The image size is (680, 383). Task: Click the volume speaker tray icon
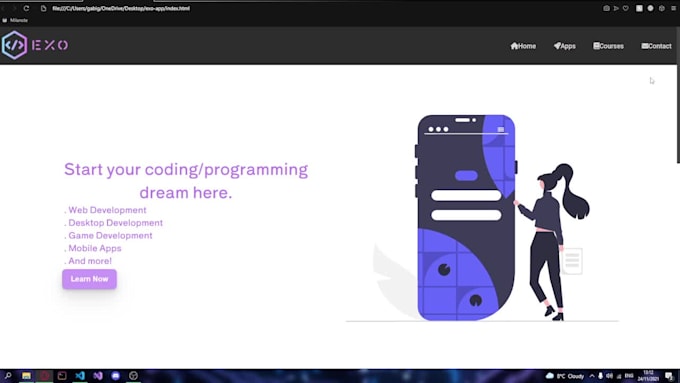[610, 376]
